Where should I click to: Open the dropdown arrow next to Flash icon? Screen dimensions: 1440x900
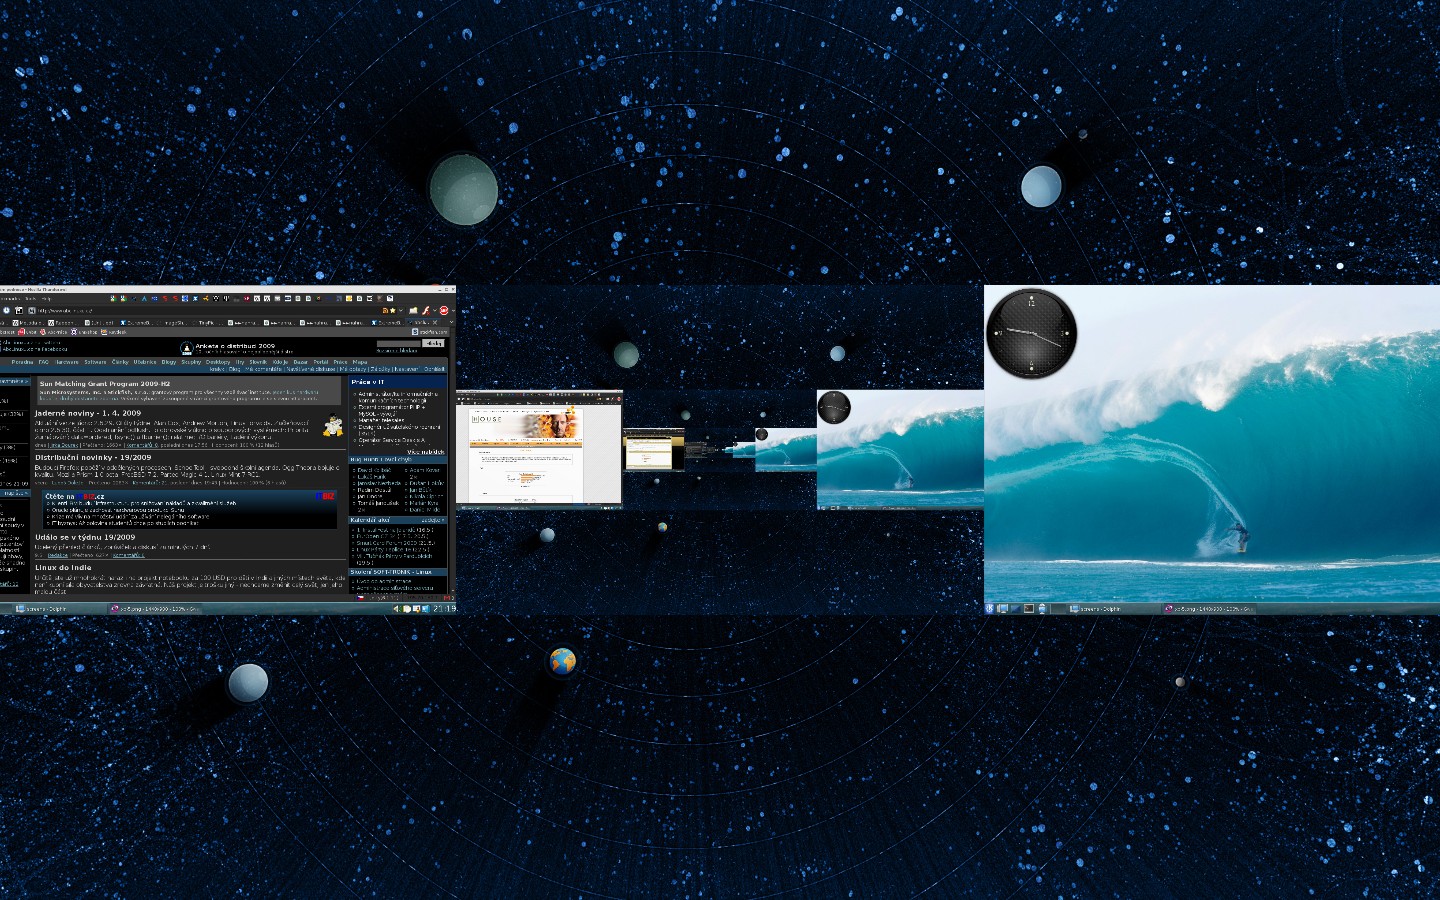[x=435, y=310]
